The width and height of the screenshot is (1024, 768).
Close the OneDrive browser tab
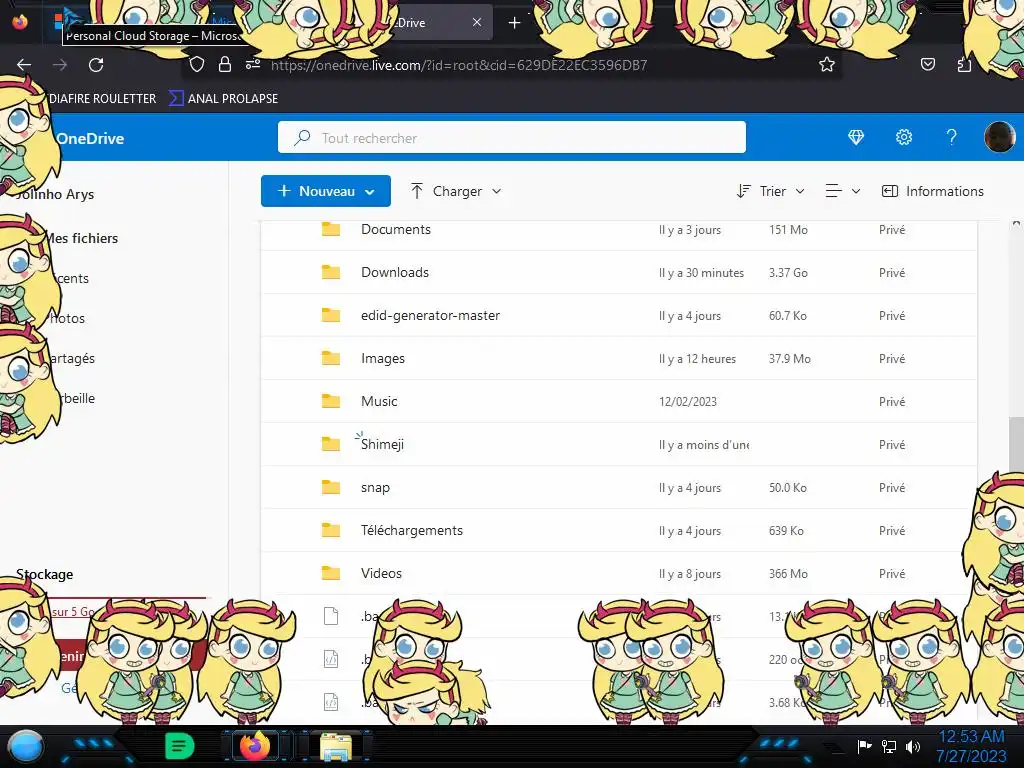tap(477, 22)
